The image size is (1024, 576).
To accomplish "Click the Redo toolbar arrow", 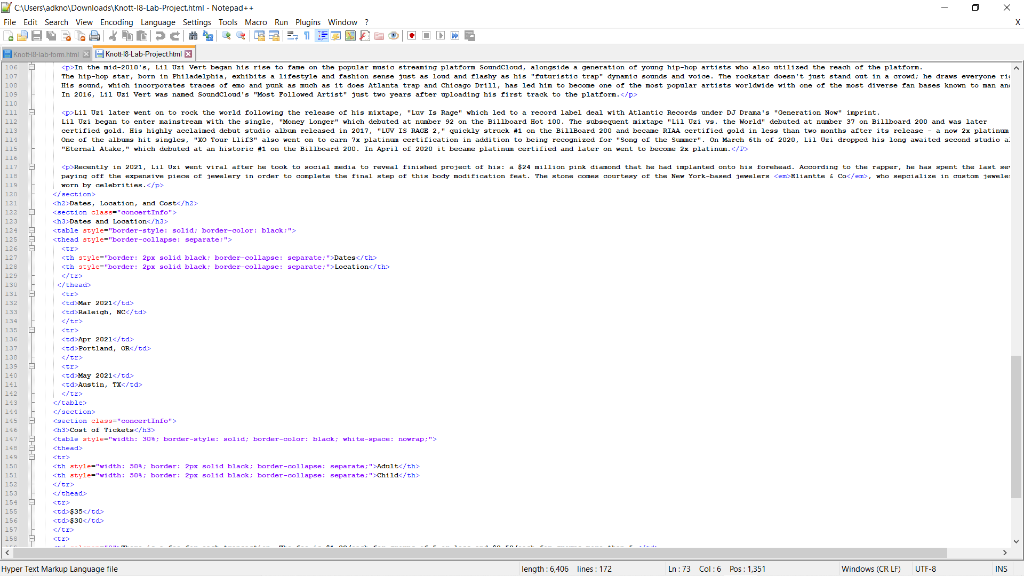I will coord(174,36).
